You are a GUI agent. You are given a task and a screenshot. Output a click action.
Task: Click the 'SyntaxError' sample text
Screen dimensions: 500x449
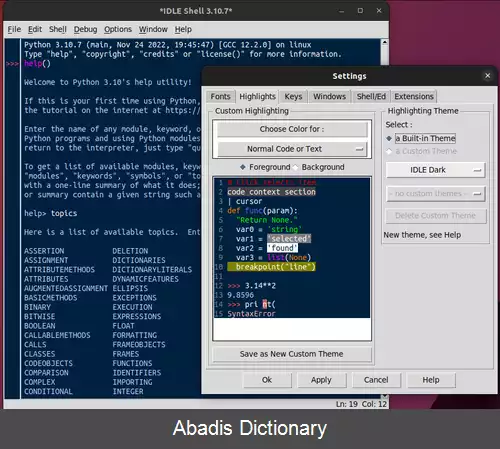point(251,314)
